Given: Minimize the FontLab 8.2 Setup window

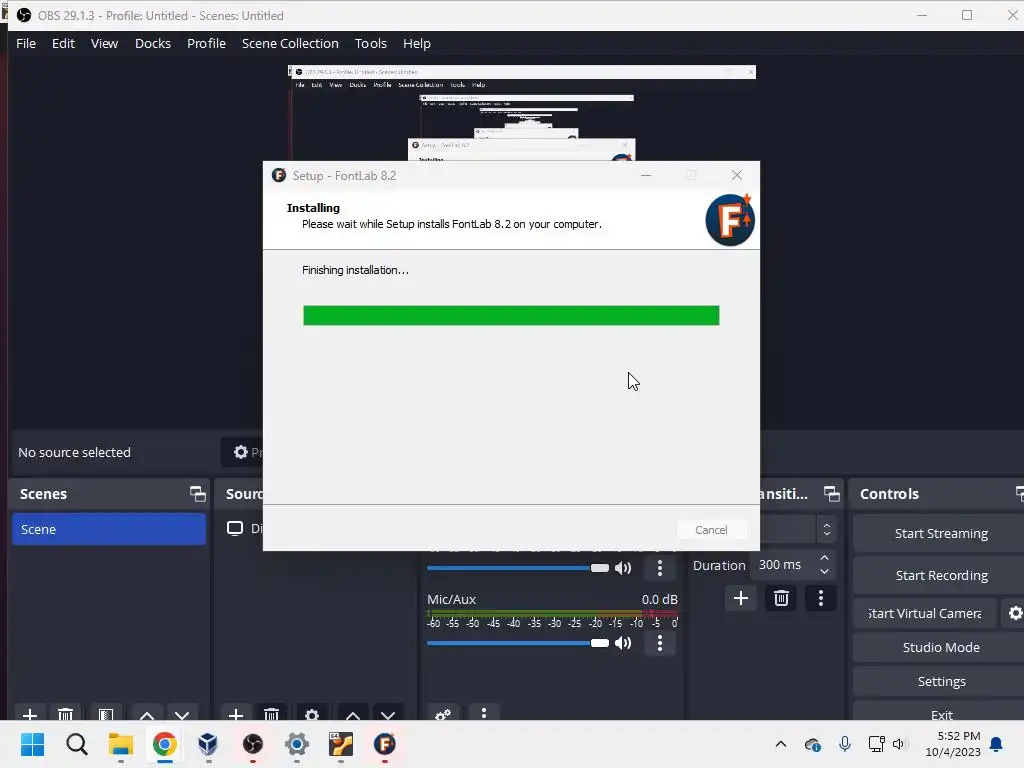Looking at the screenshot, I should 646,175.
